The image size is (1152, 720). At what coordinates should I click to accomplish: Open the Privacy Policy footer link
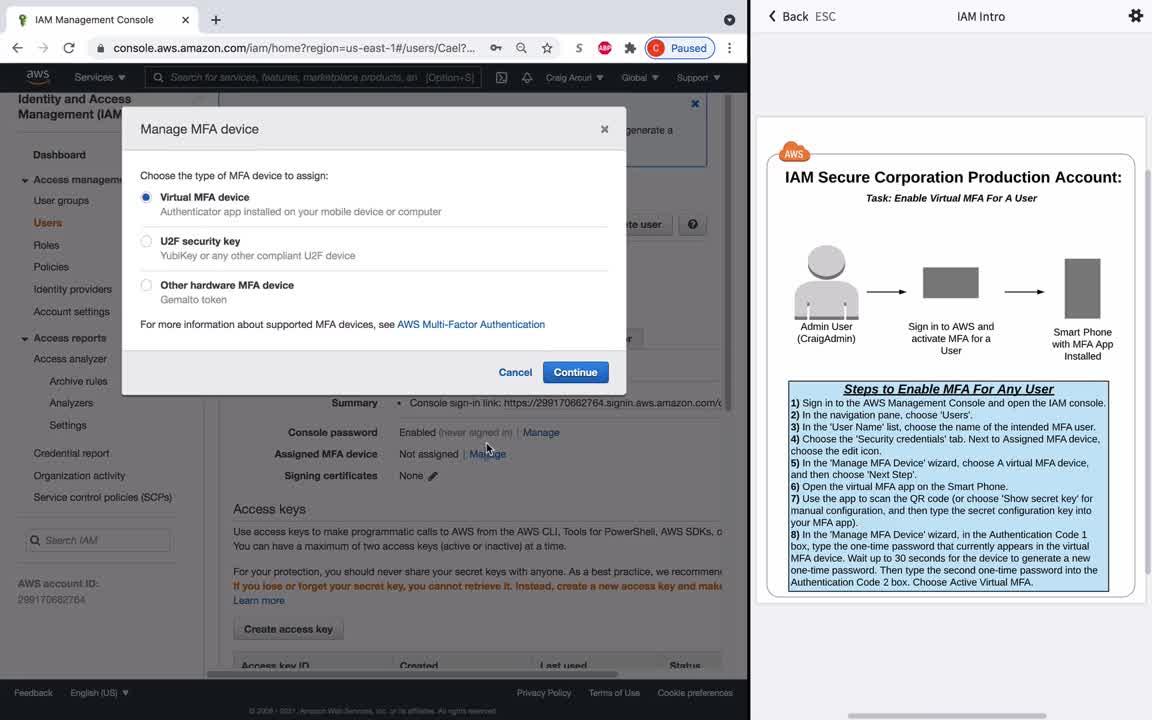[x=544, y=693]
